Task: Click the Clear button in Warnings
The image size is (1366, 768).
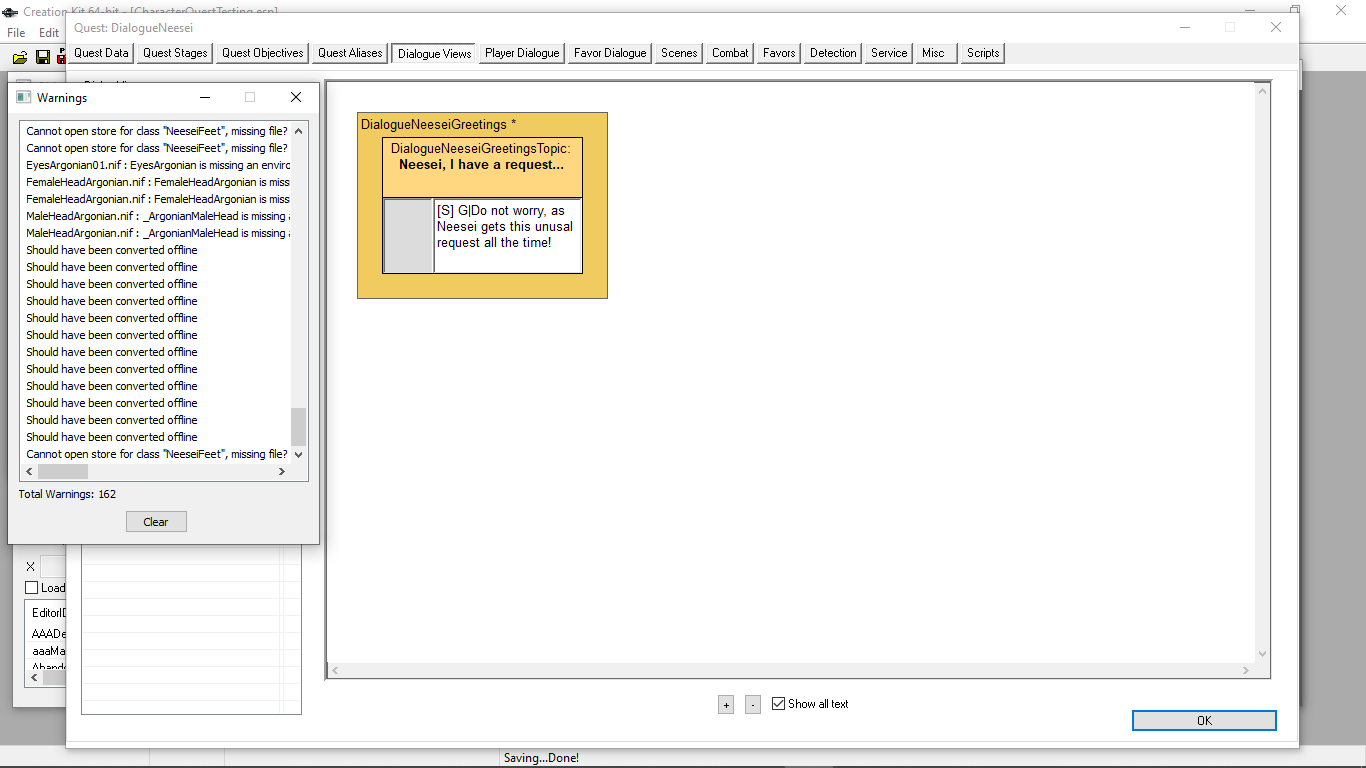Action: click(156, 522)
